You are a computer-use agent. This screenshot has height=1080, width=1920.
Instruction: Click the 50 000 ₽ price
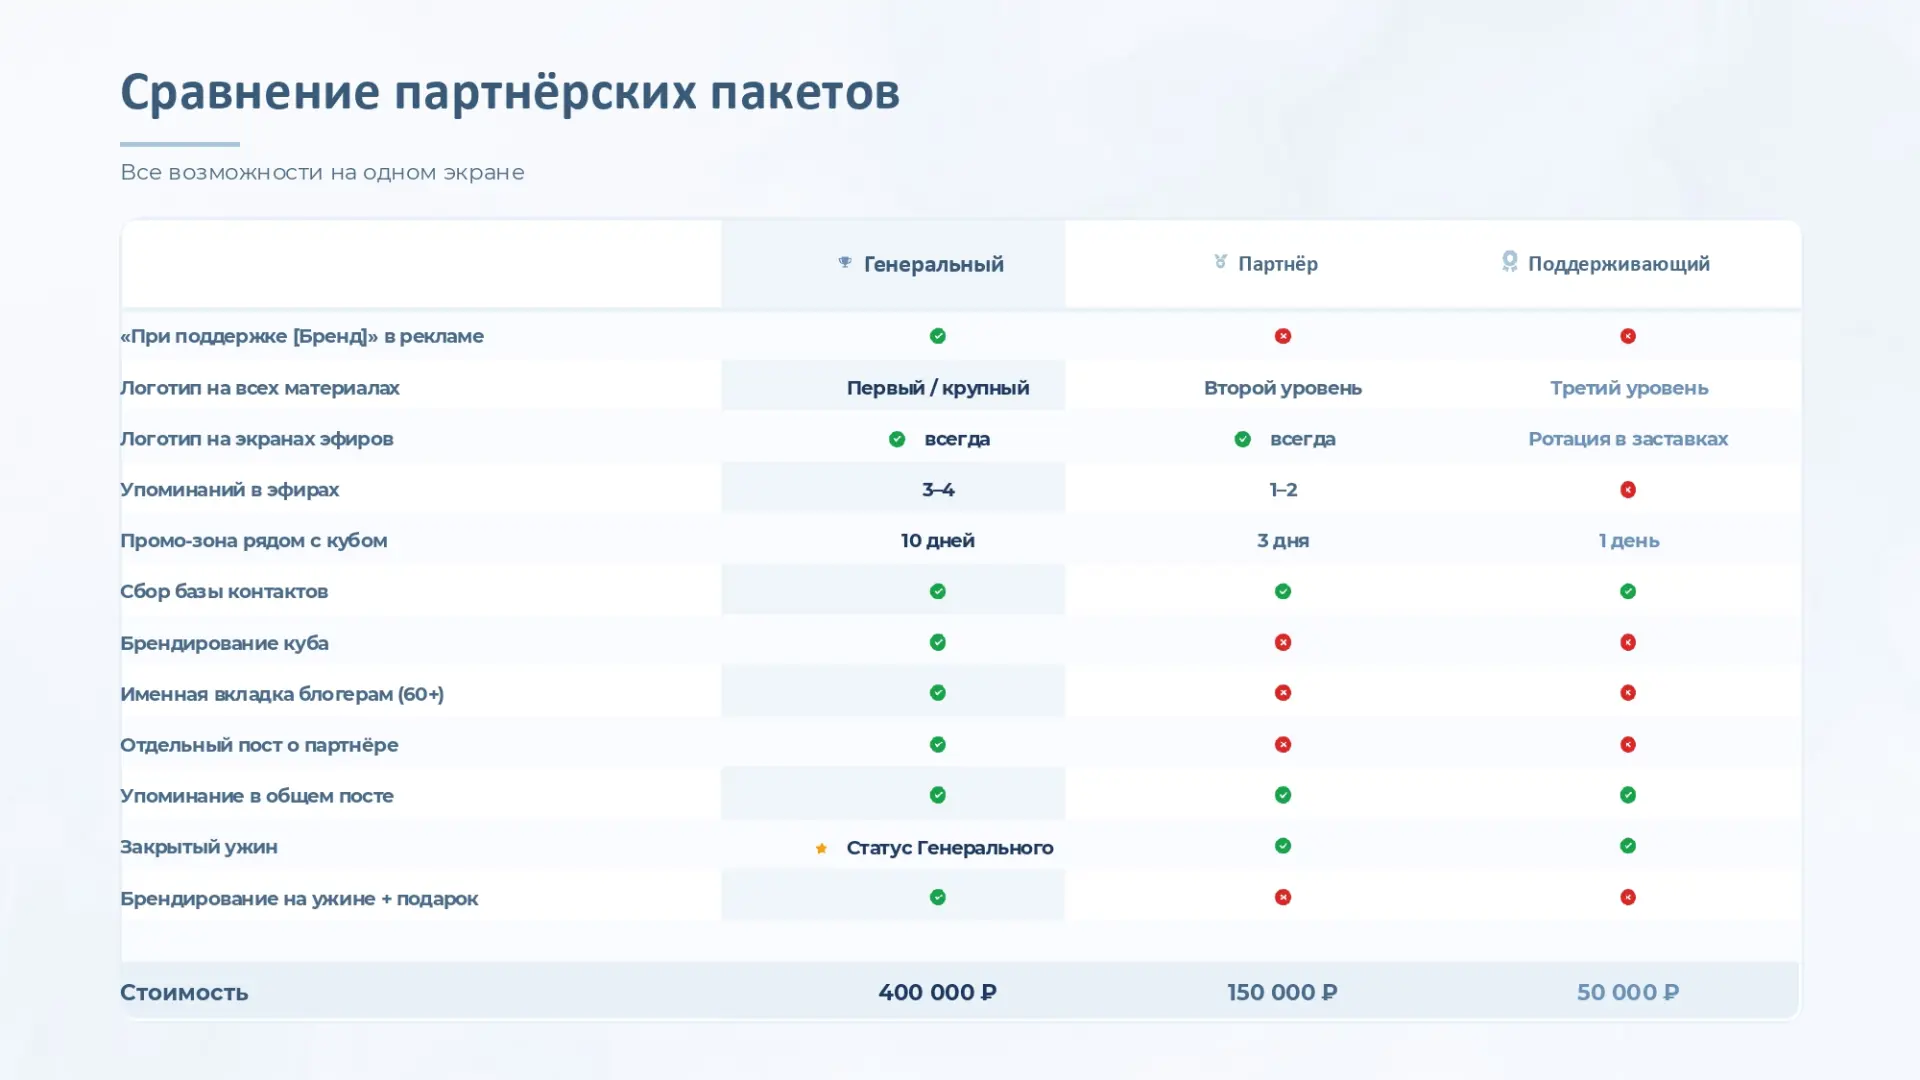point(1628,992)
